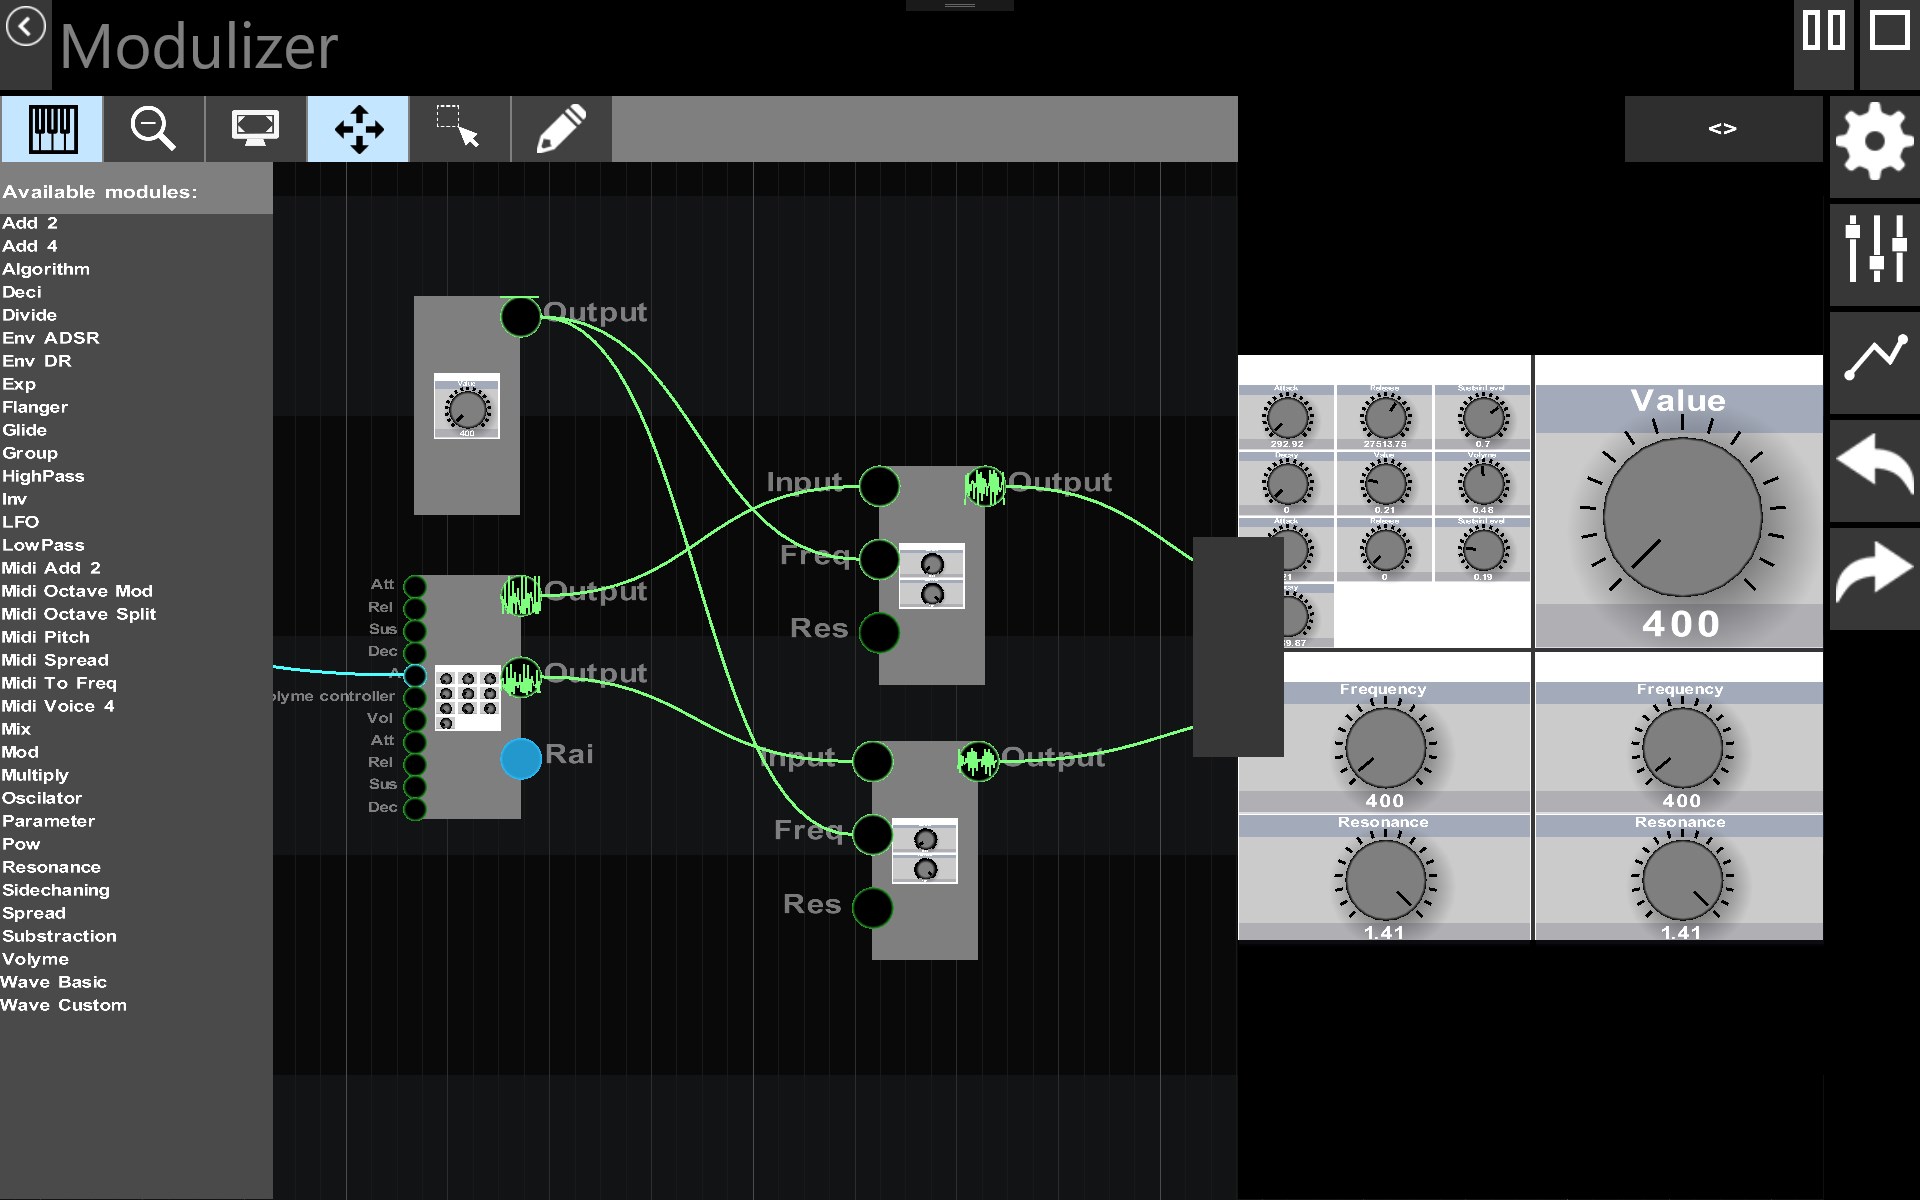1920x1200 pixels.
Task: Toggle the stop square control
Action: point(1889,31)
